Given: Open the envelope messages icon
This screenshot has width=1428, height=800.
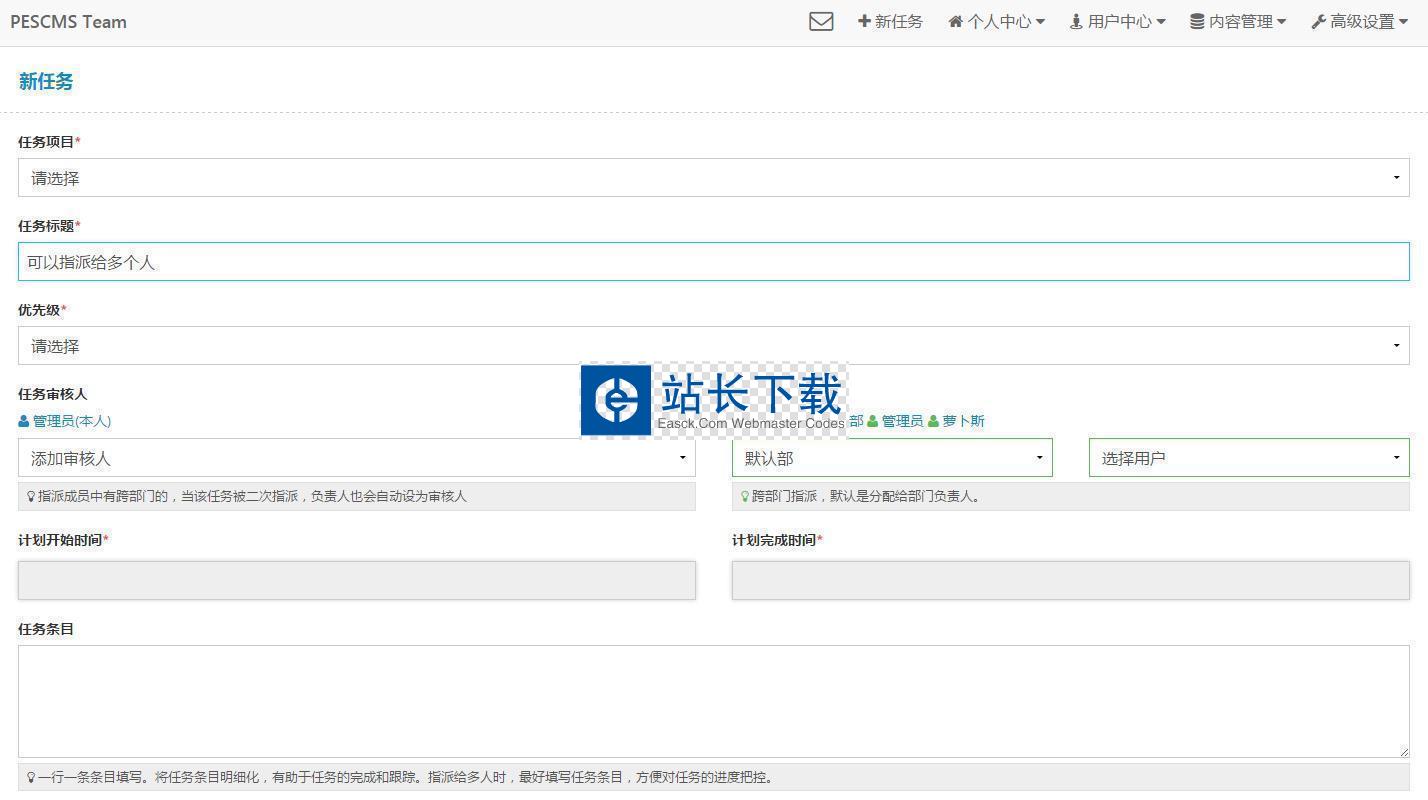Looking at the screenshot, I should [x=821, y=21].
